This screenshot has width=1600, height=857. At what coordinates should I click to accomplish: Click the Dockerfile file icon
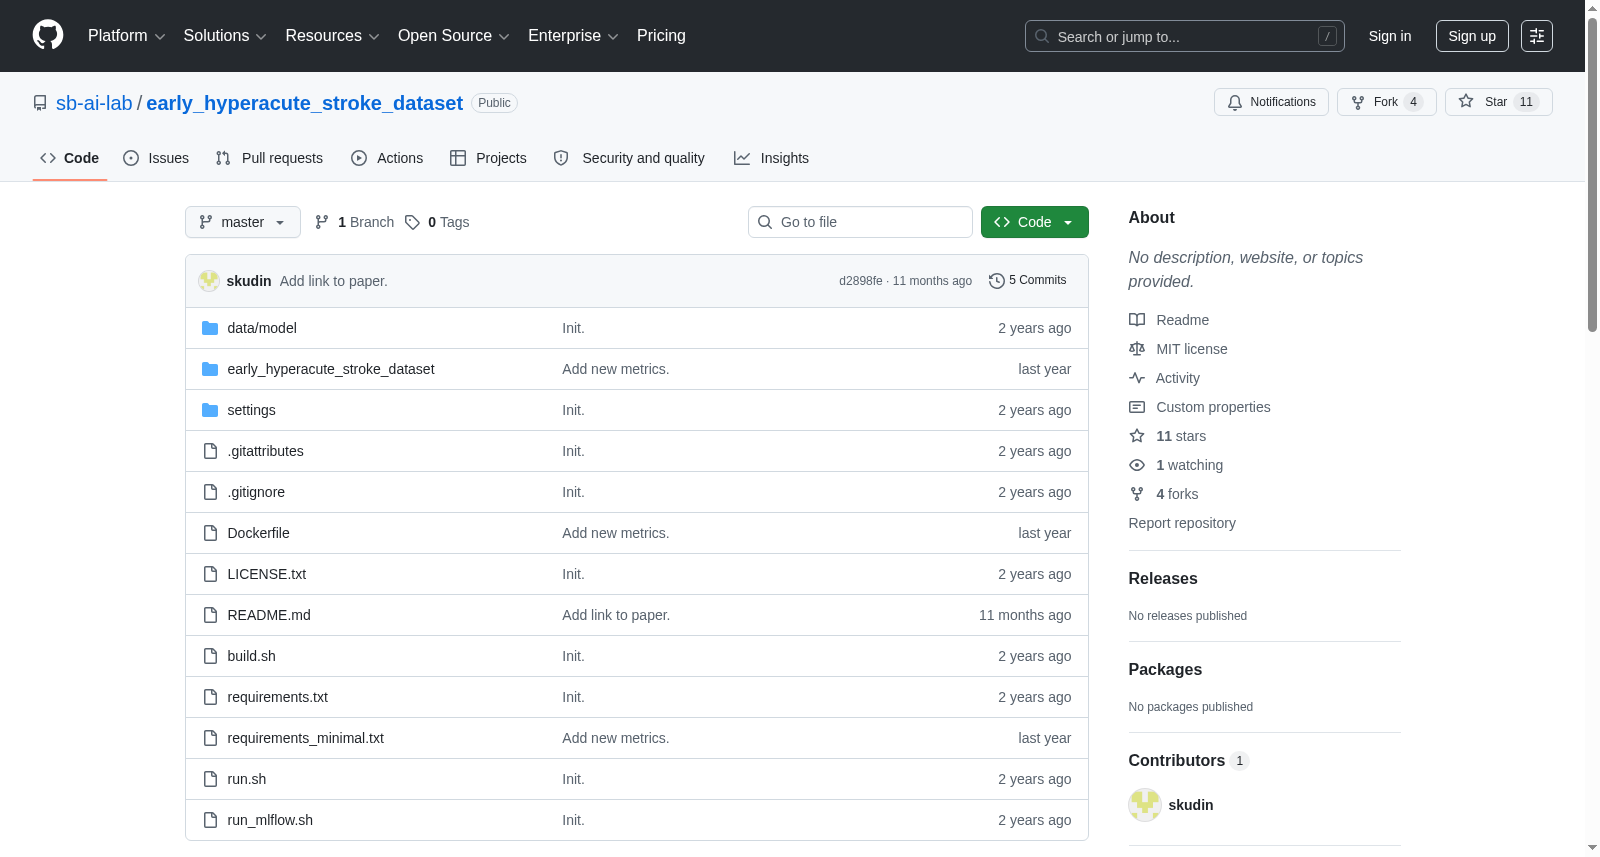pos(210,533)
